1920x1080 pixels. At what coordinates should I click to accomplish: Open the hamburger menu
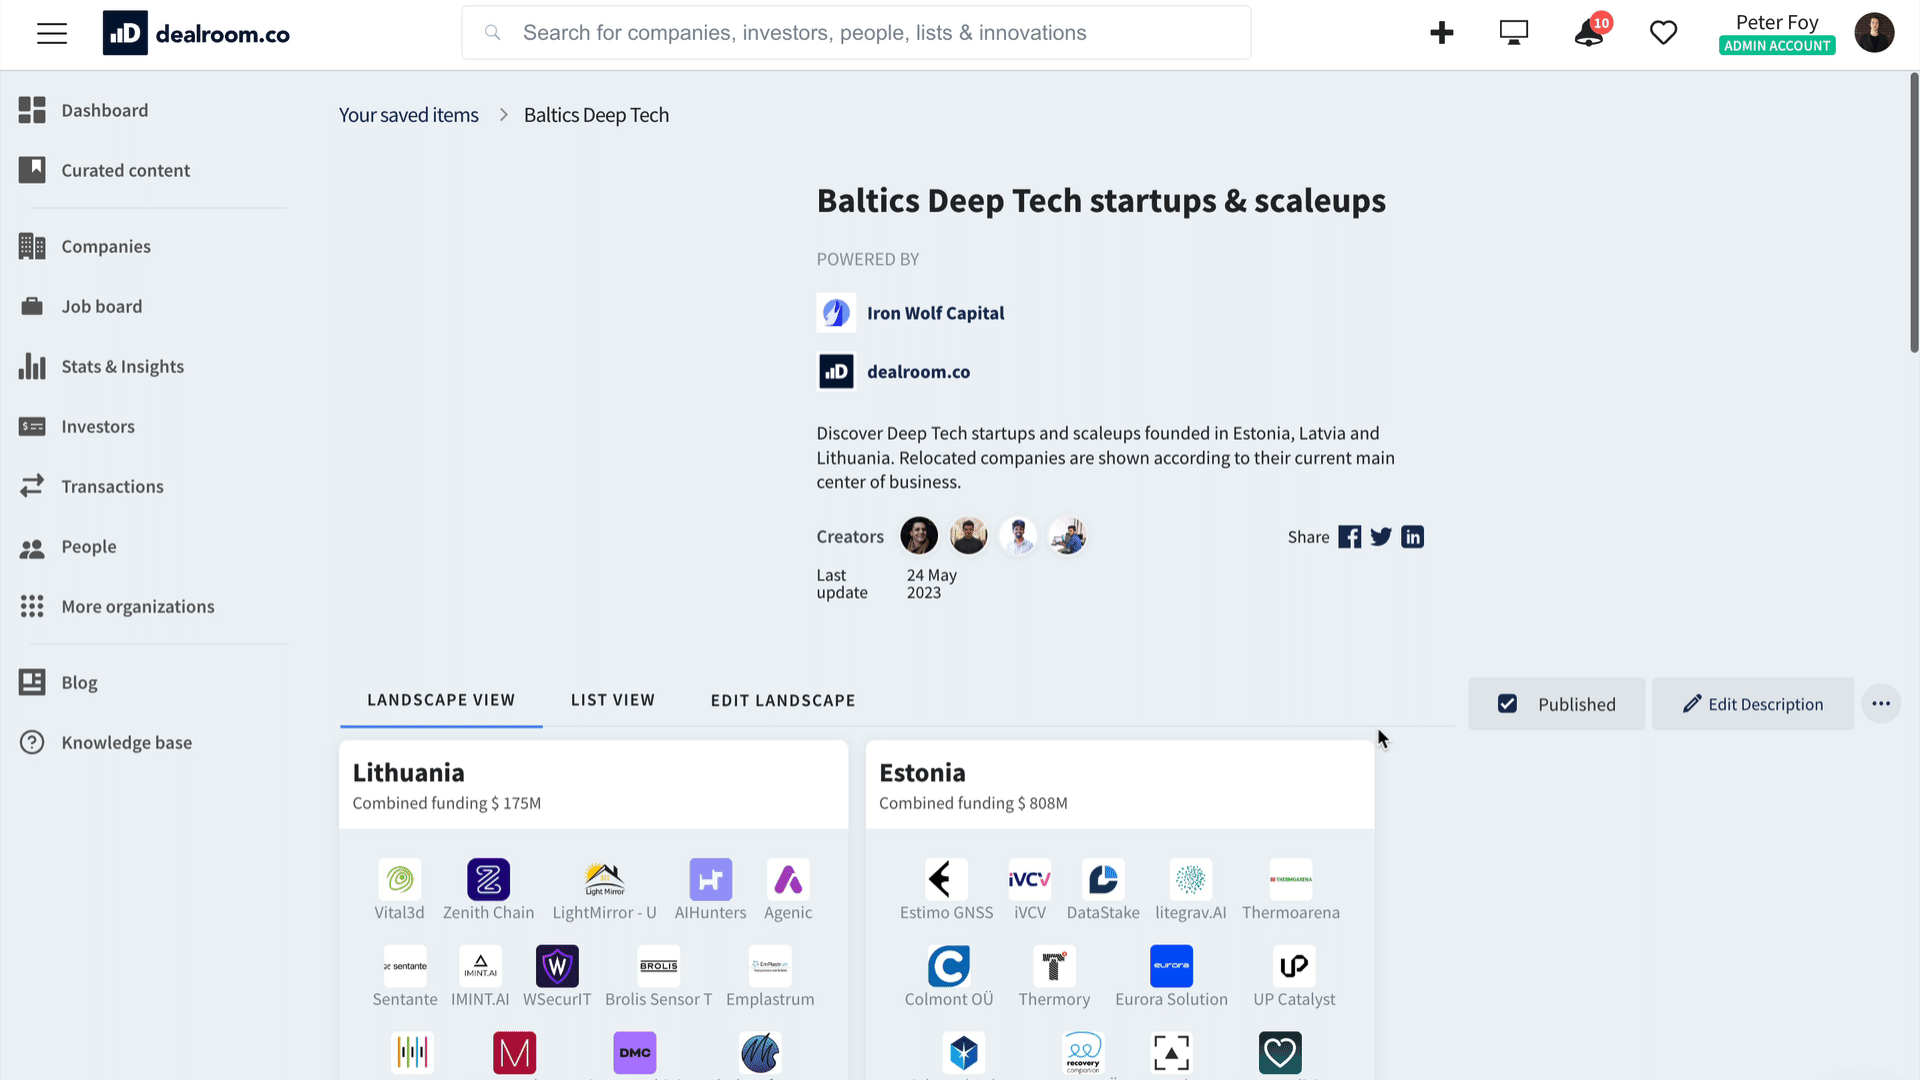point(52,33)
